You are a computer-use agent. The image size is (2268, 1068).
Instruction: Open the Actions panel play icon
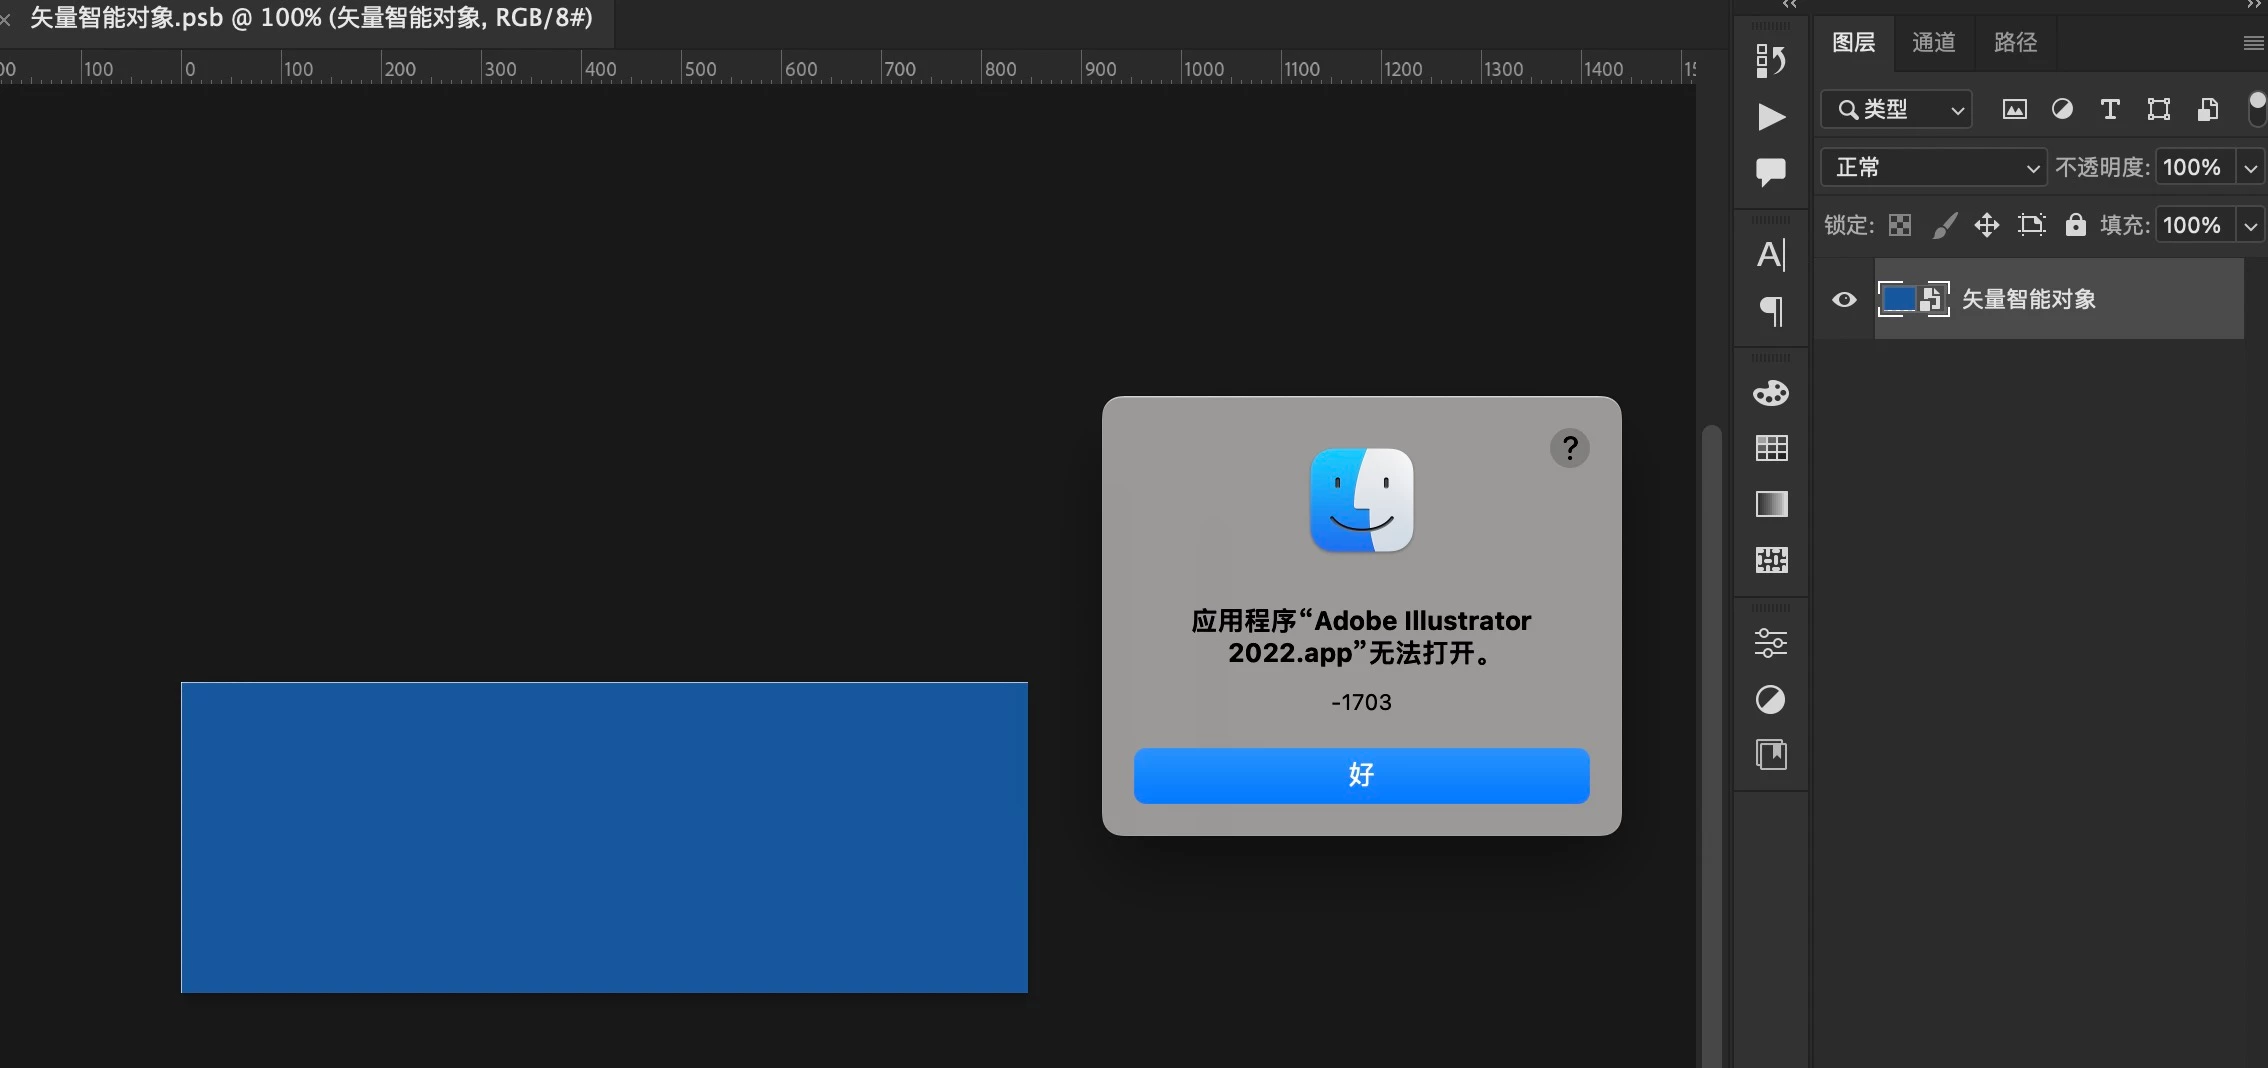1770,117
